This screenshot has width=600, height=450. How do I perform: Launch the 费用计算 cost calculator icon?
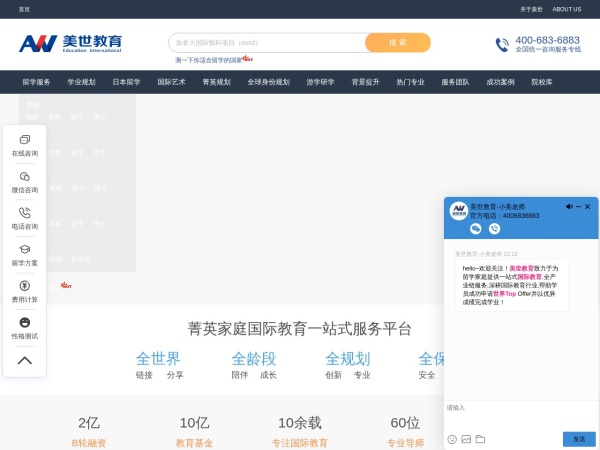tap(25, 286)
